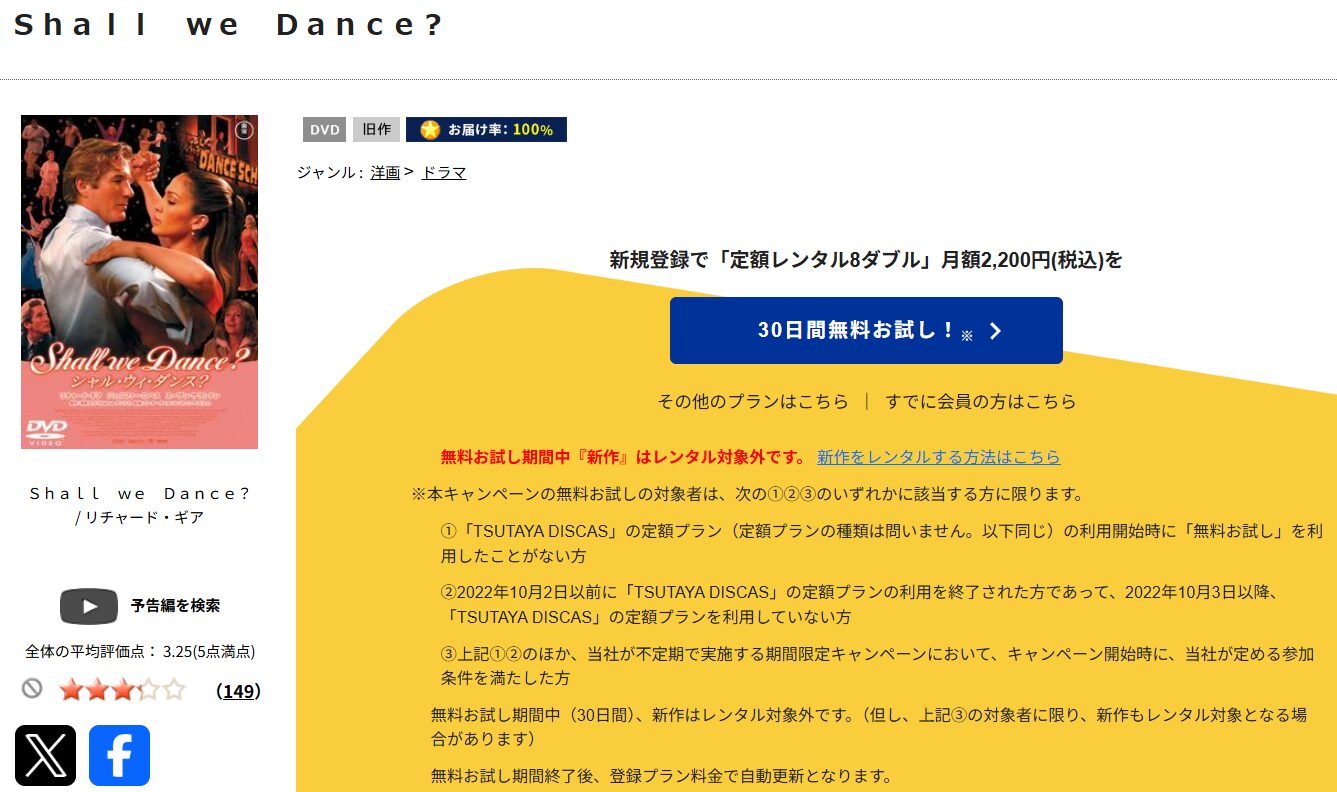Click condition ① TSUTAYA DISCAS paragraph

(x=882, y=543)
